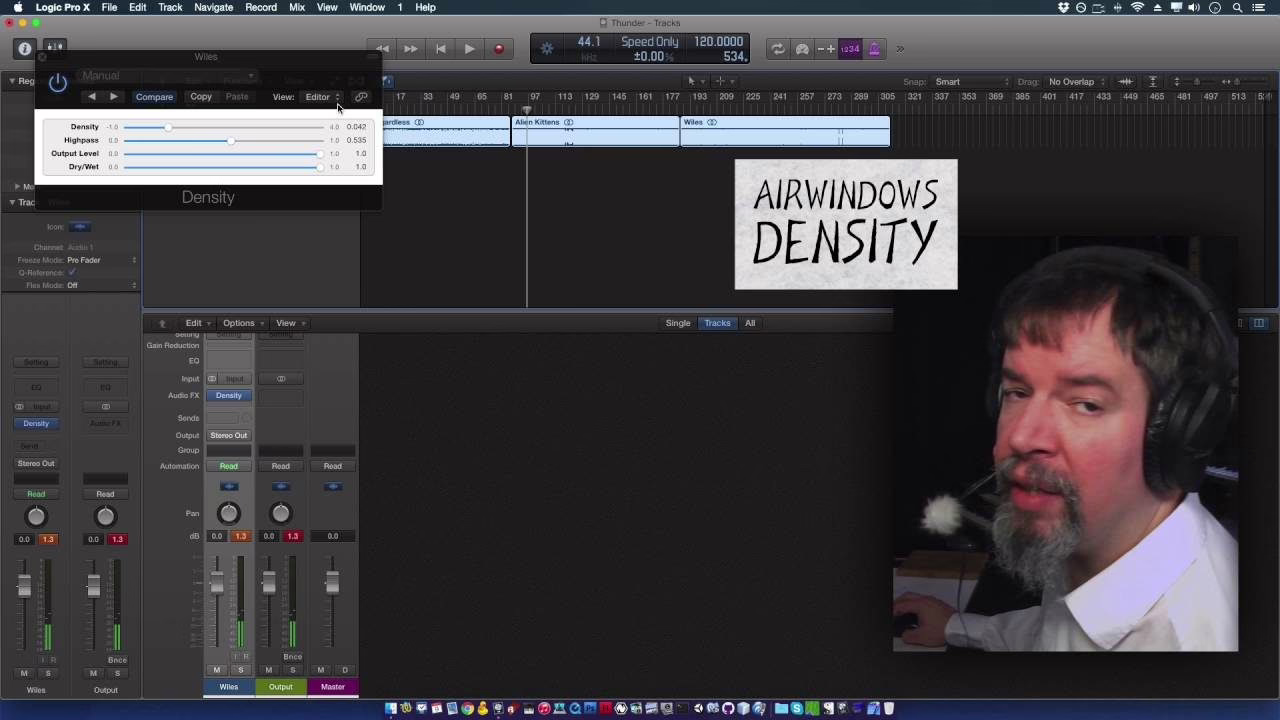This screenshot has width=1280, height=720.
Task: Toggle the low latency minus-plus icon
Action: (x=826, y=49)
